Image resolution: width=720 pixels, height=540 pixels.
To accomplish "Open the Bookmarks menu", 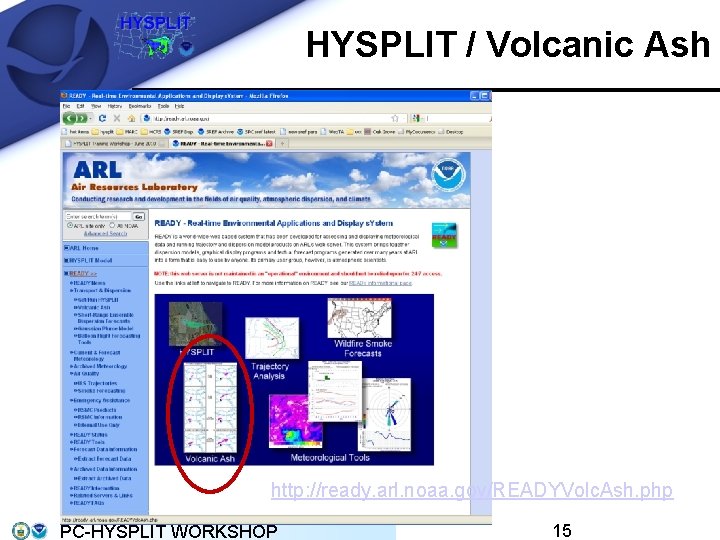I will coord(140,106).
